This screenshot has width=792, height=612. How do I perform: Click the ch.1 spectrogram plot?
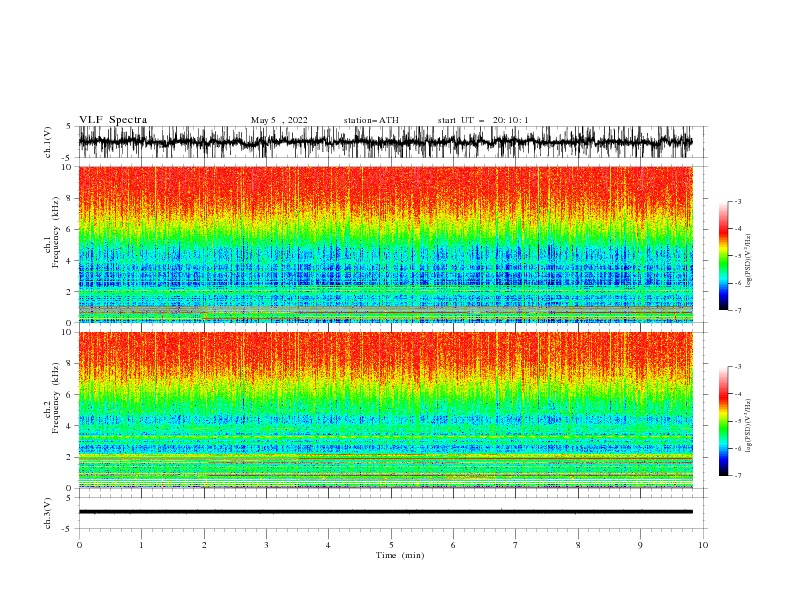pyautogui.click(x=385, y=244)
